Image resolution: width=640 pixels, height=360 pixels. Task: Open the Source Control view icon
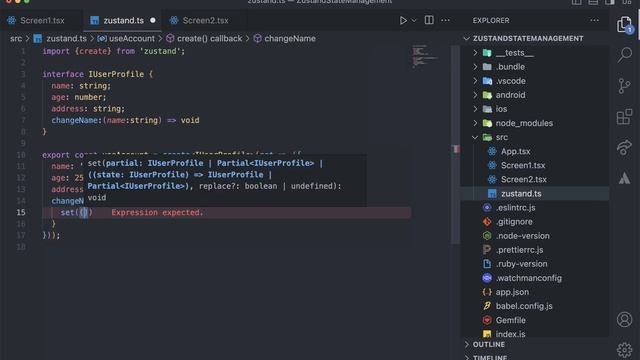click(x=624, y=86)
